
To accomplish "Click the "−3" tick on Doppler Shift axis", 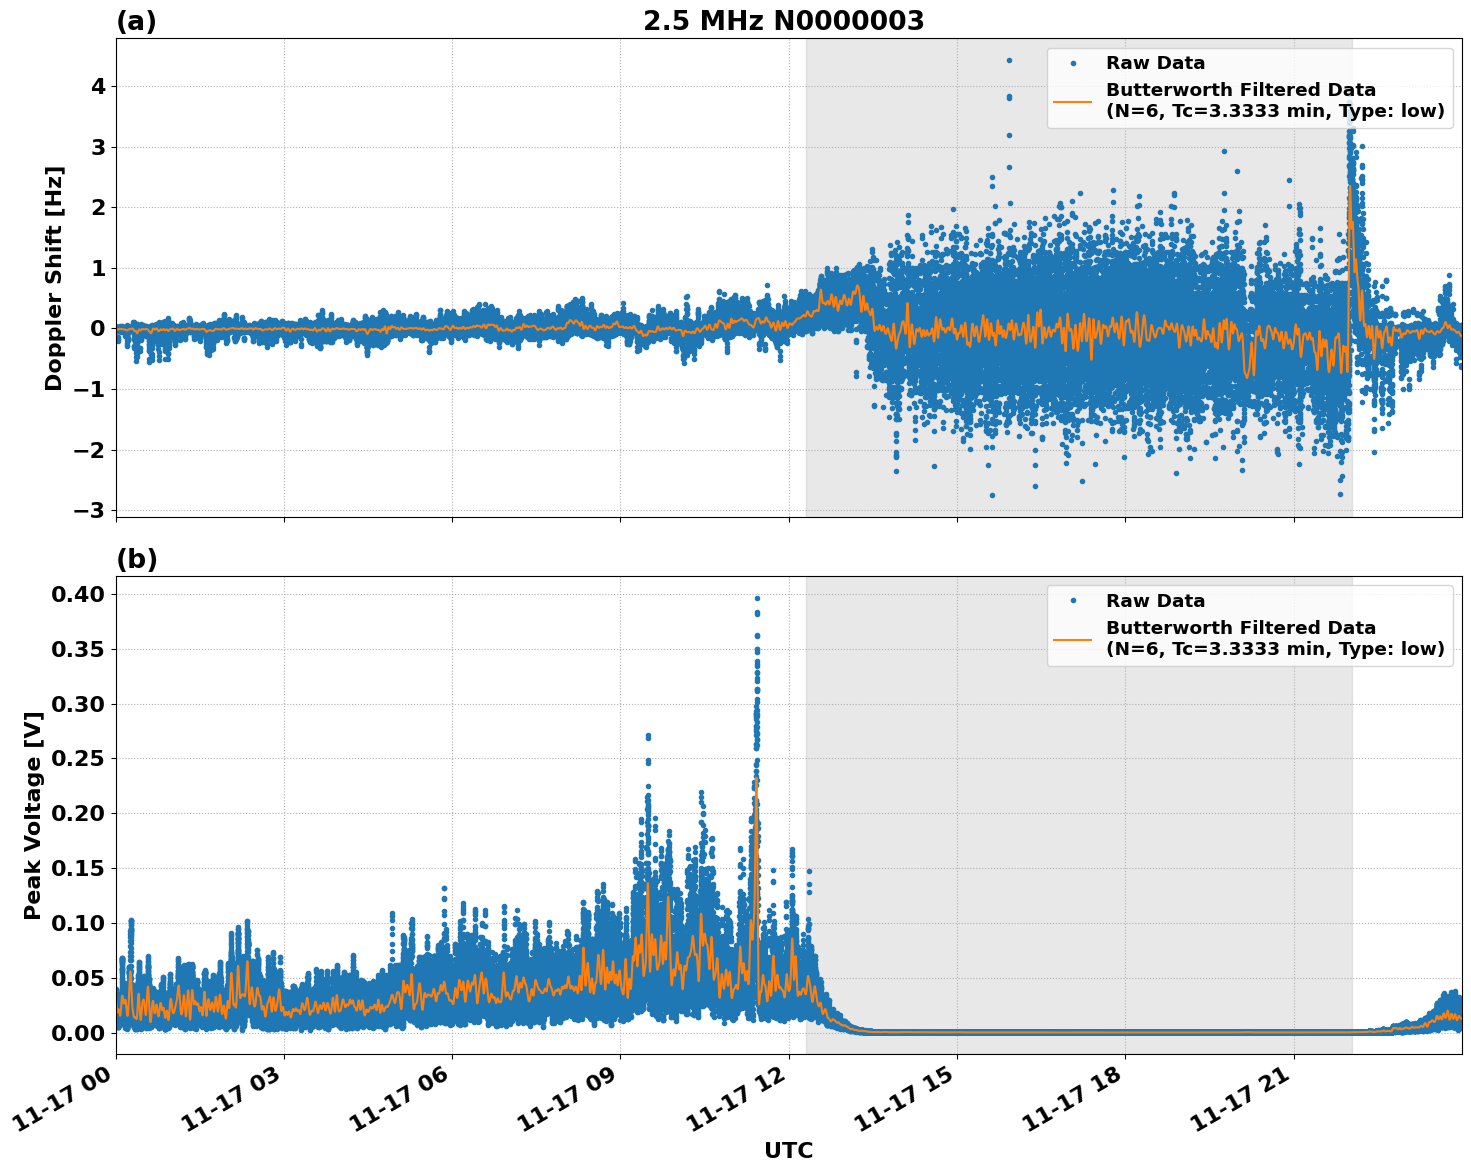I will pyautogui.click(x=88, y=510).
